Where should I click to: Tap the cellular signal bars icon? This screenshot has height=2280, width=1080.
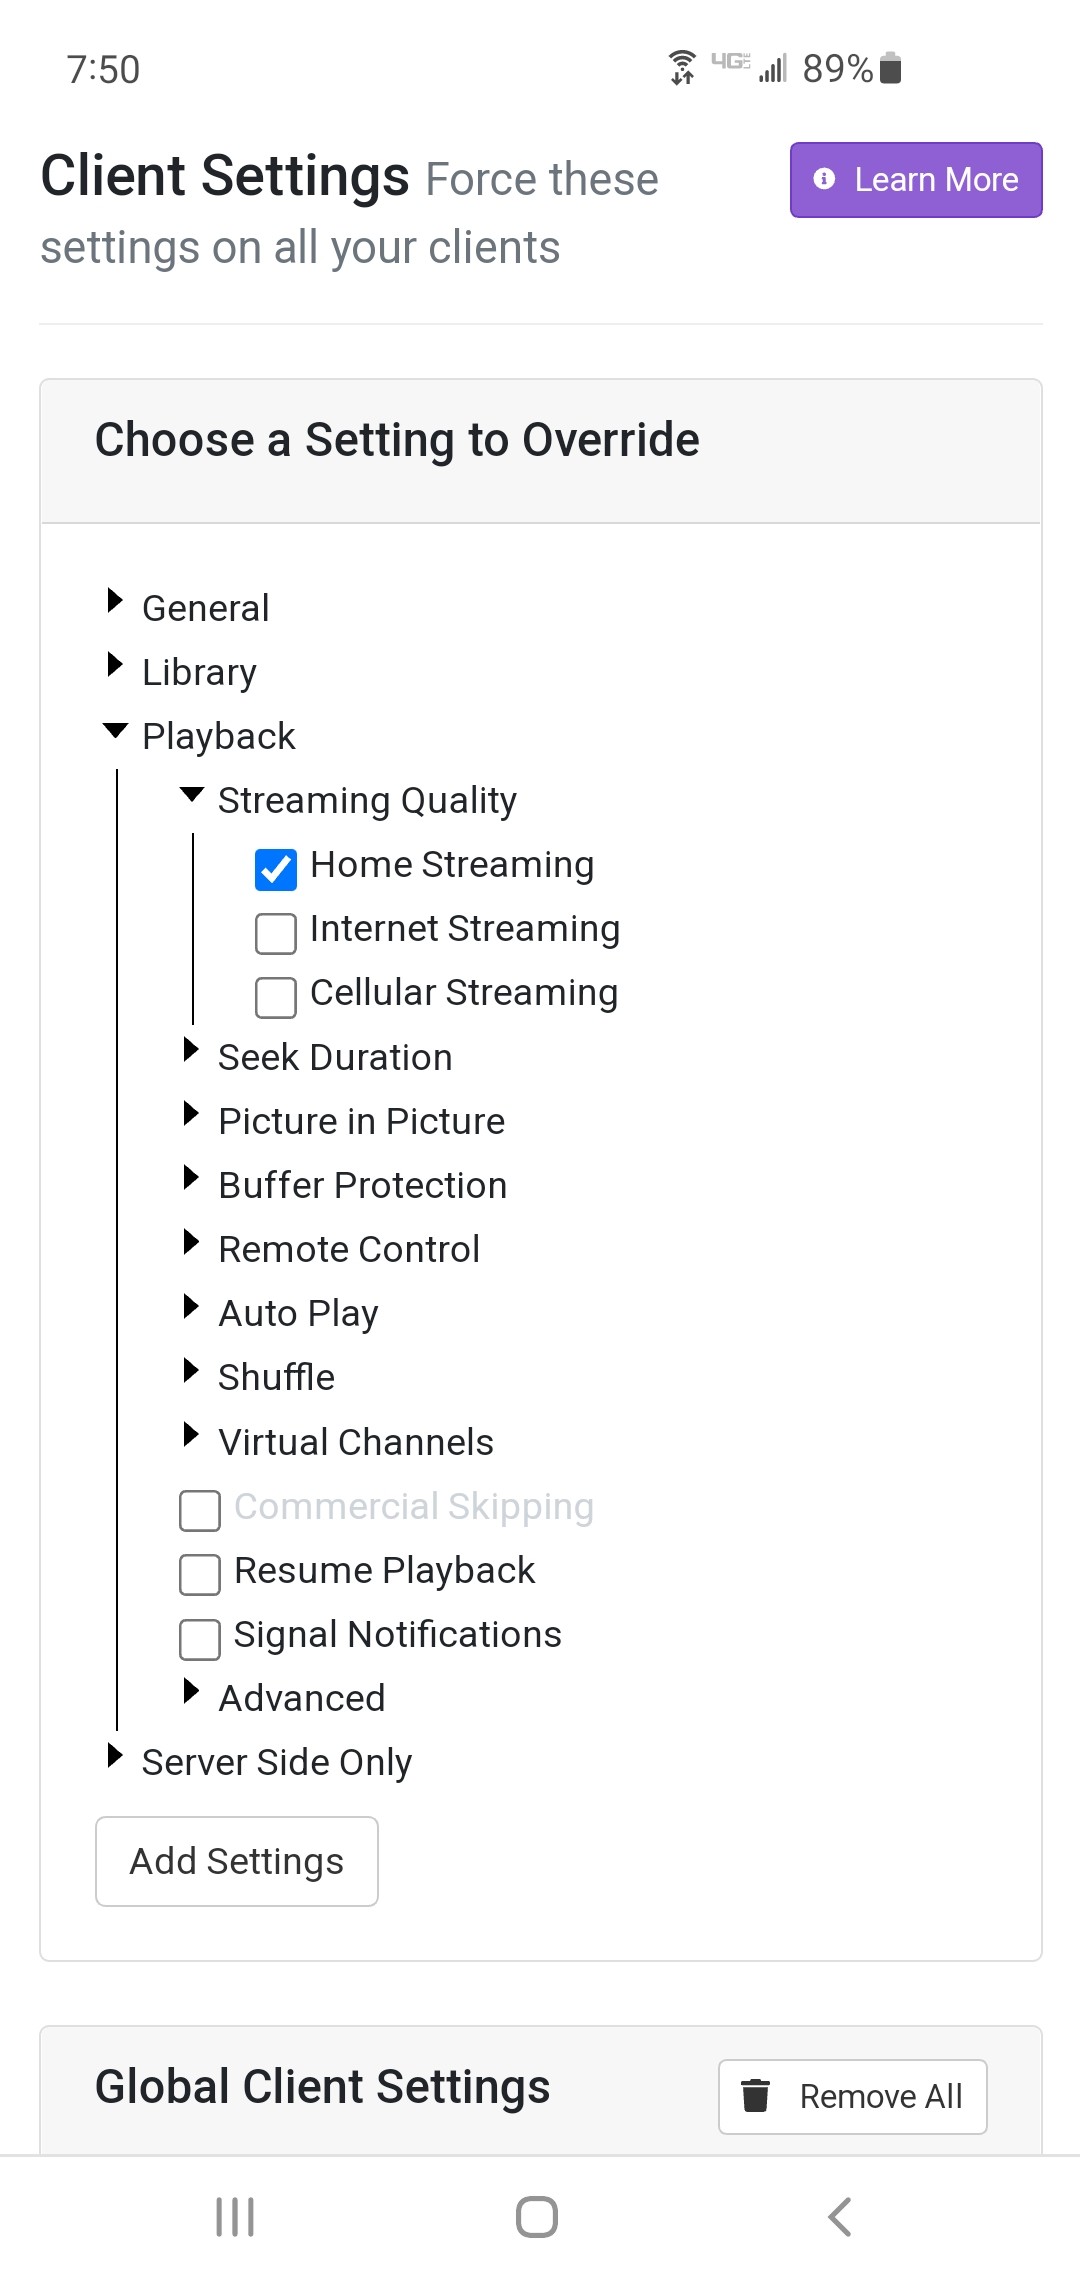pos(772,68)
